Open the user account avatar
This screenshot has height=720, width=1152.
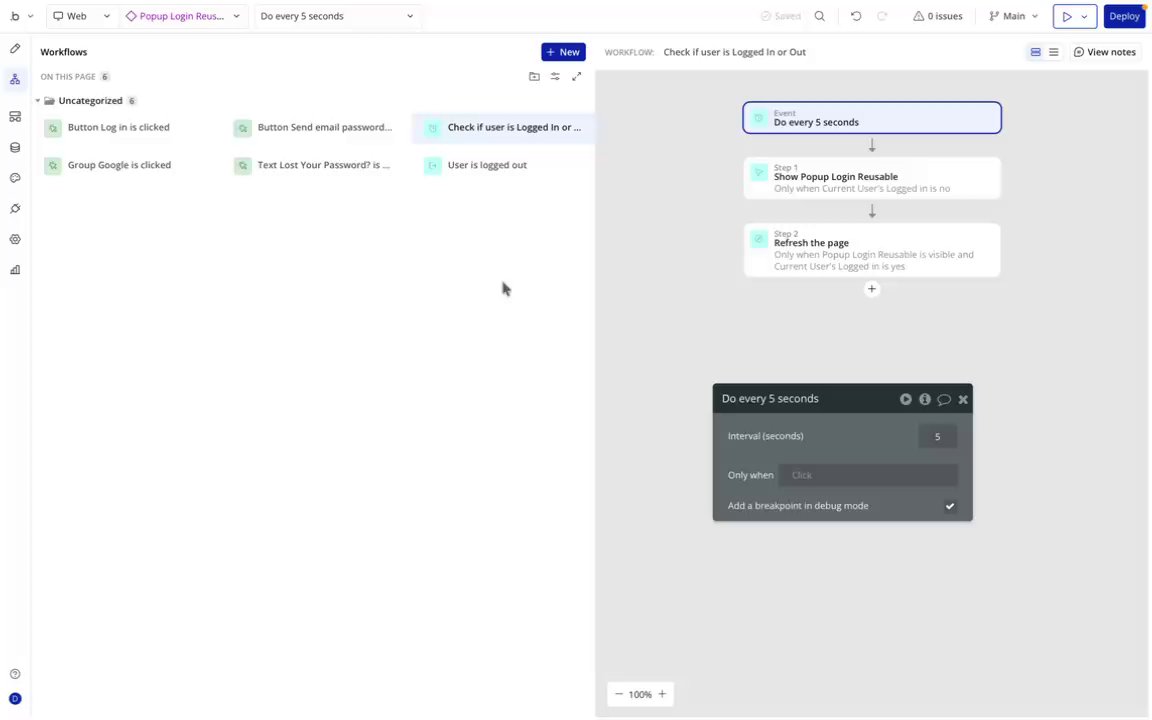[15, 699]
